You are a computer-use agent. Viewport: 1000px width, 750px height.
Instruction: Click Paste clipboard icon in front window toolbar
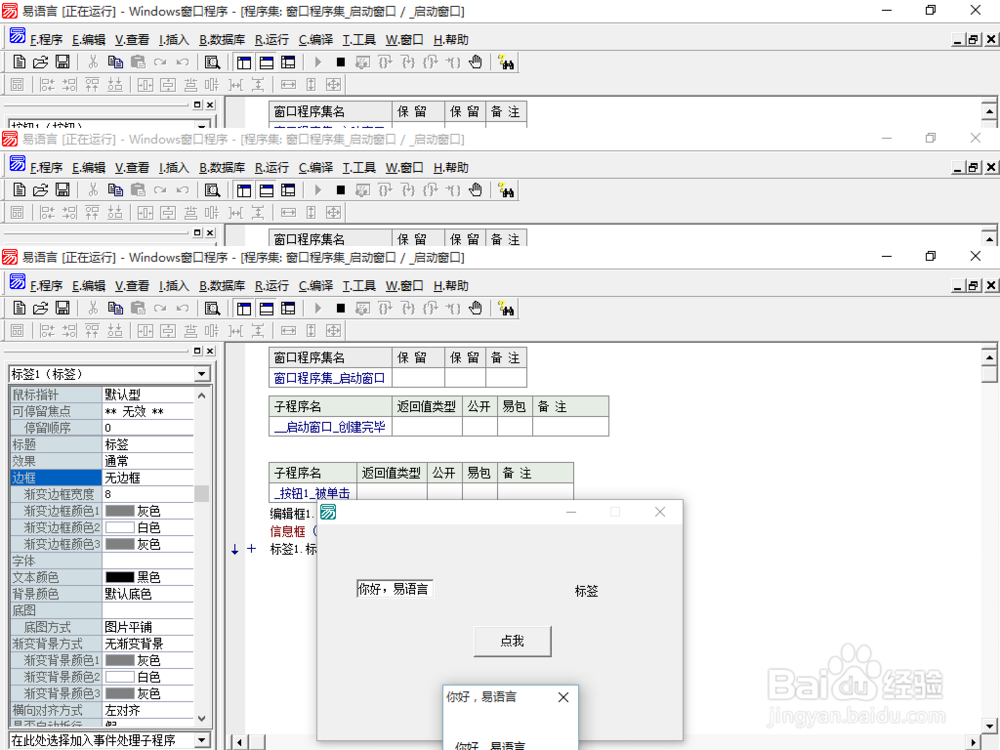tap(138, 309)
